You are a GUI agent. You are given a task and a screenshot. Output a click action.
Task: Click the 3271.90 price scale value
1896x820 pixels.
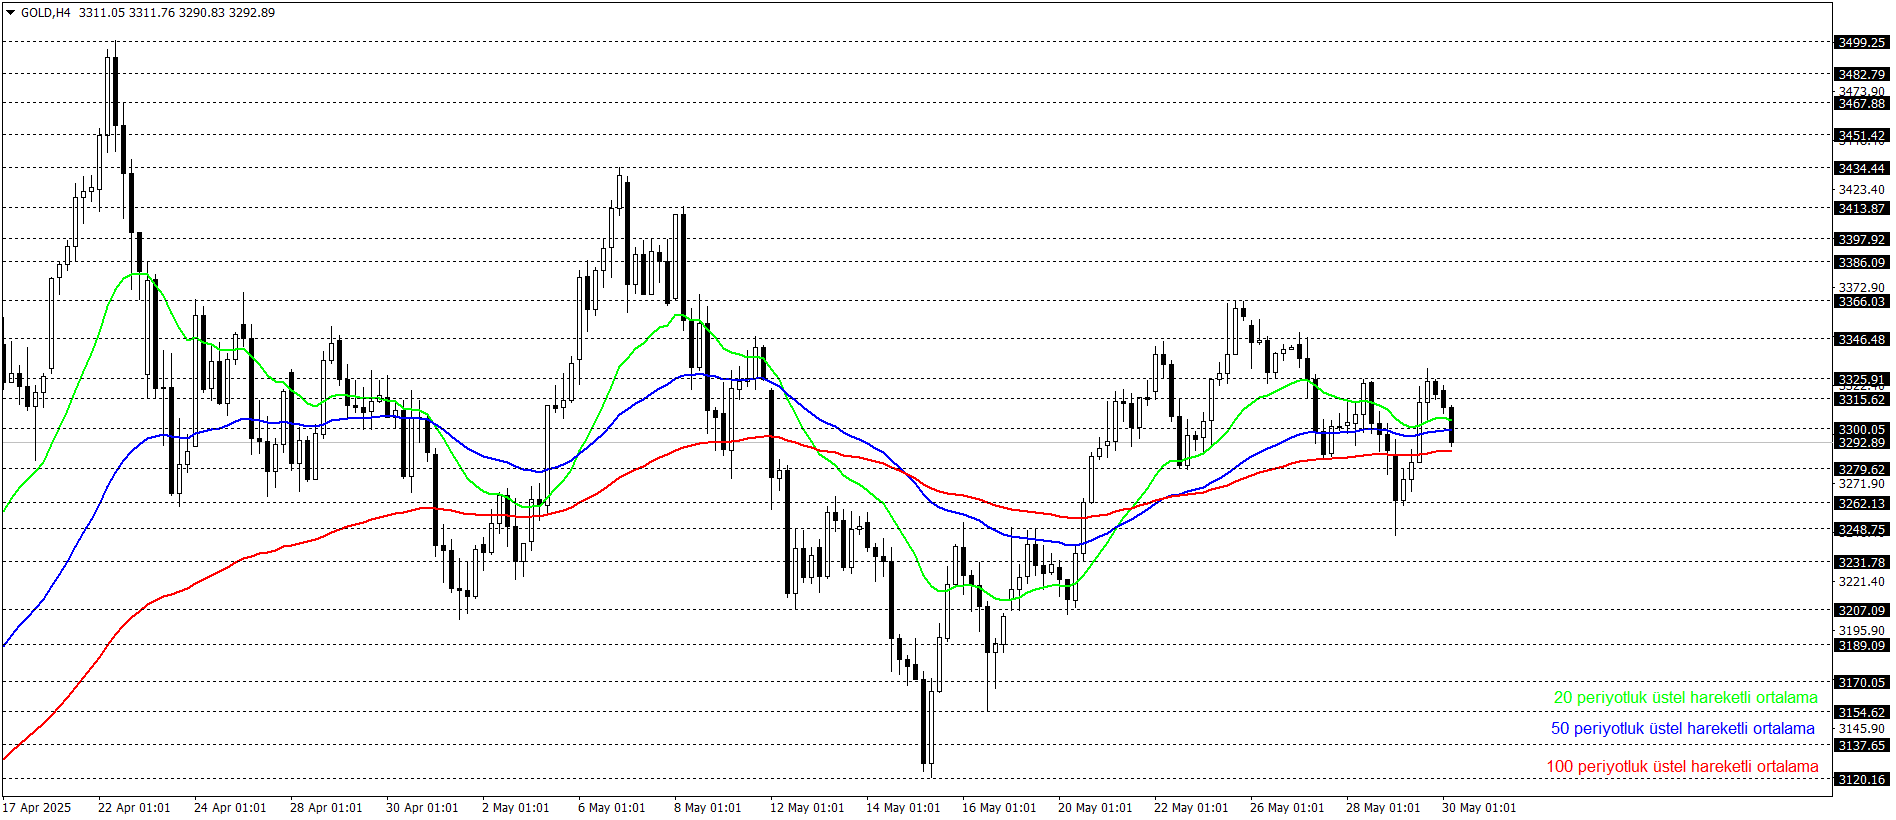pos(1861,483)
